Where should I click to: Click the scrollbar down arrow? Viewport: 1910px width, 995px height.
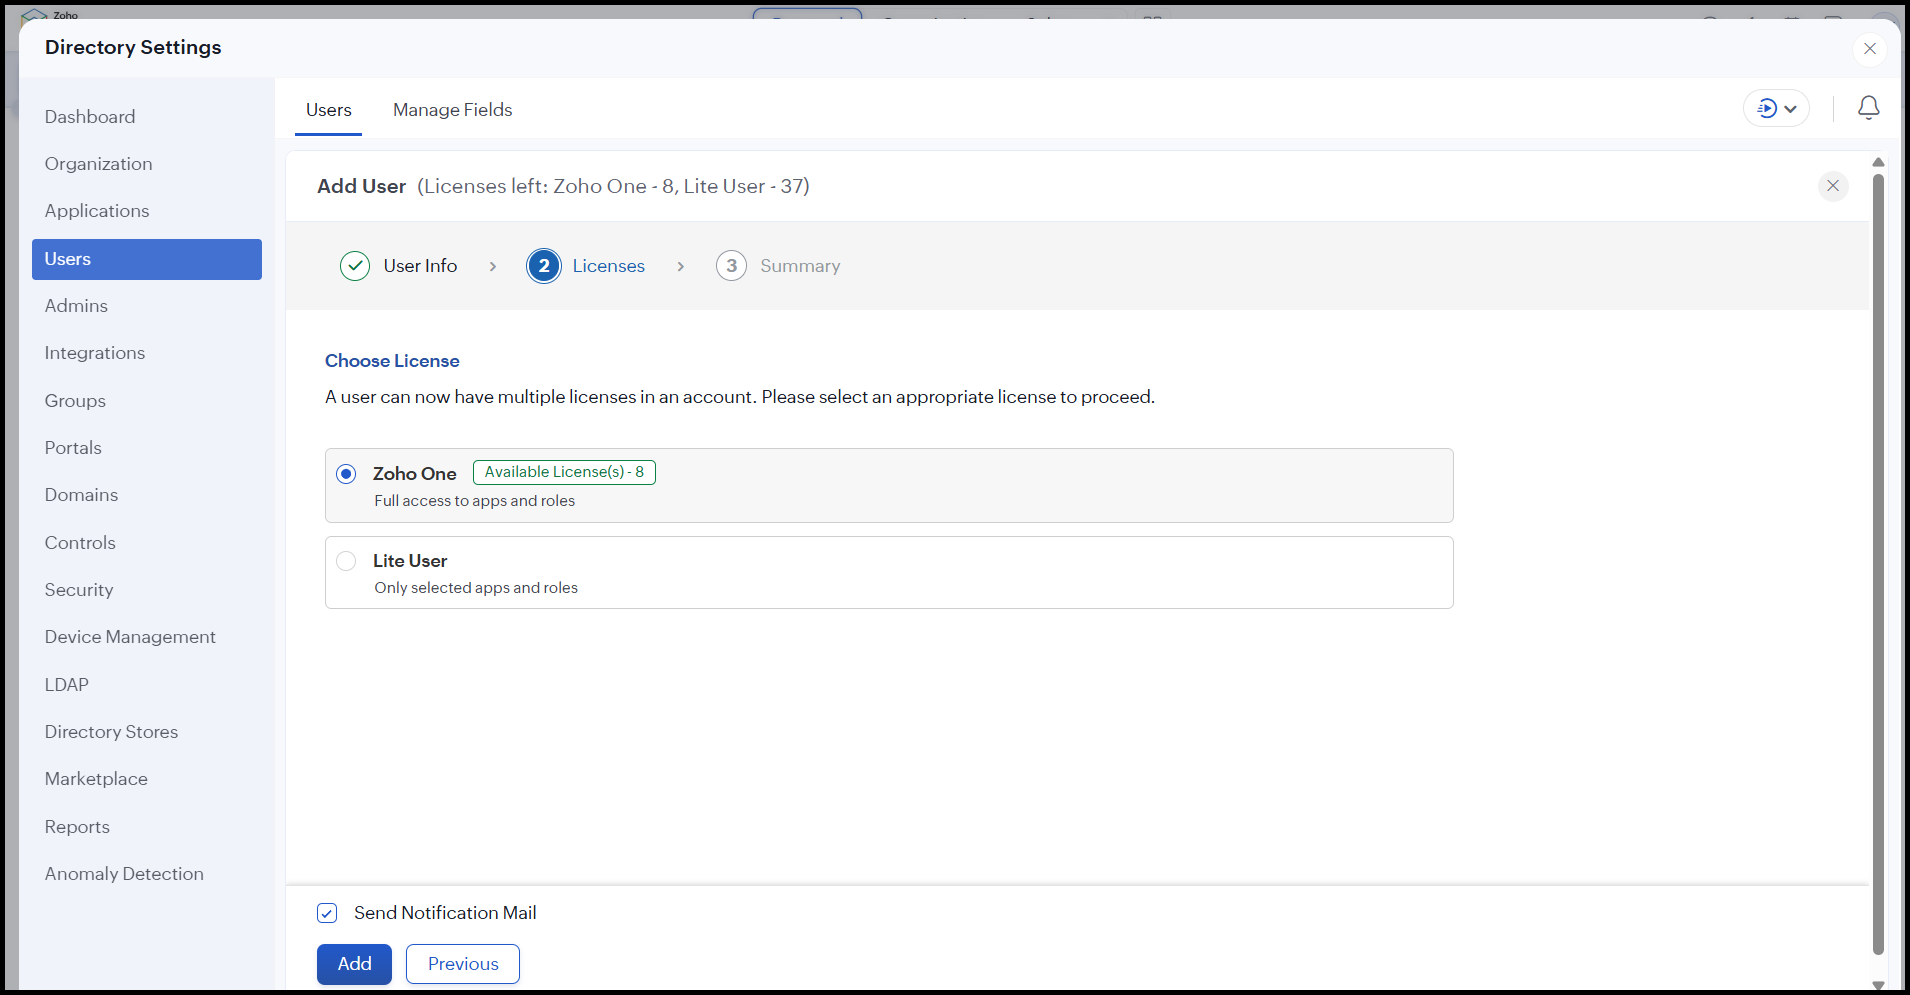point(1878,985)
